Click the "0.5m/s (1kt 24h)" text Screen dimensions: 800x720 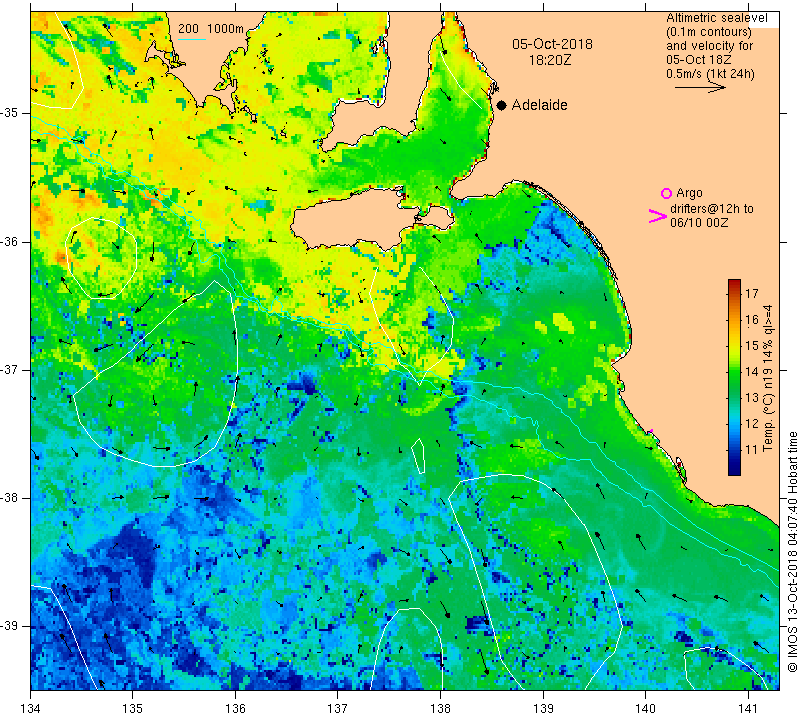710,73
